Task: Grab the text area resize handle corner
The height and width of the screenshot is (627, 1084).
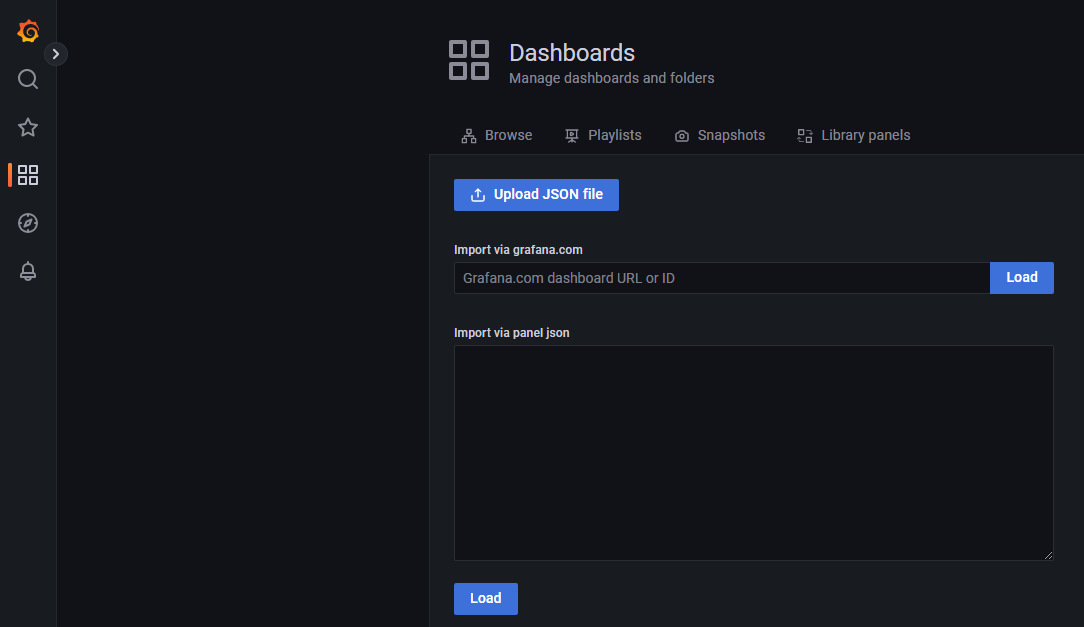Action: [1048, 555]
